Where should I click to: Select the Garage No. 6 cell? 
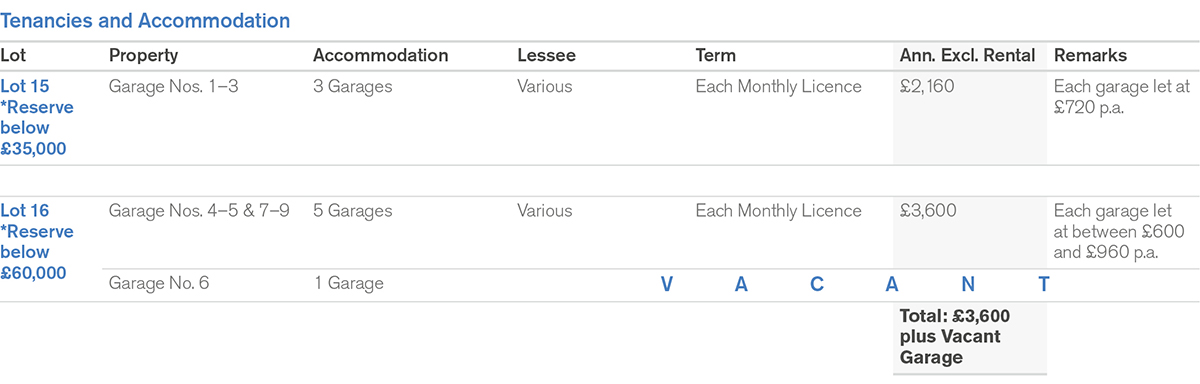[x=159, y=284]
